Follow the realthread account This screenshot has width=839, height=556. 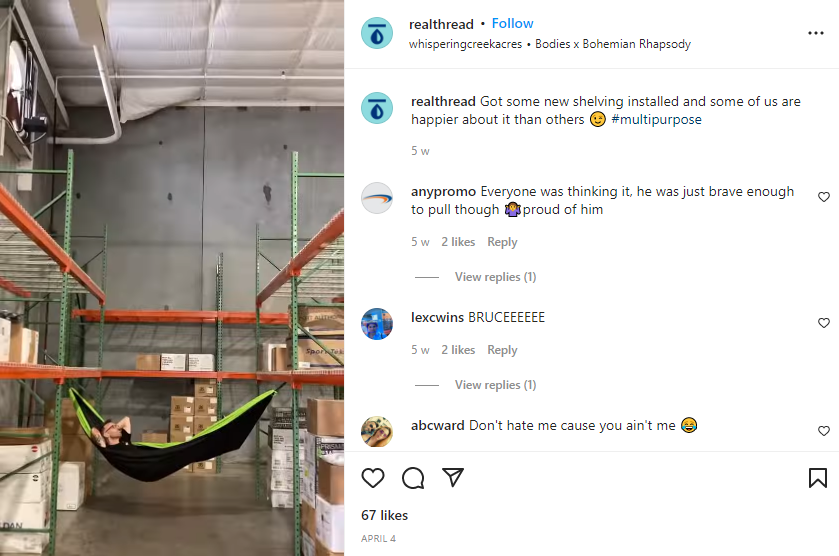pos(512,24)
